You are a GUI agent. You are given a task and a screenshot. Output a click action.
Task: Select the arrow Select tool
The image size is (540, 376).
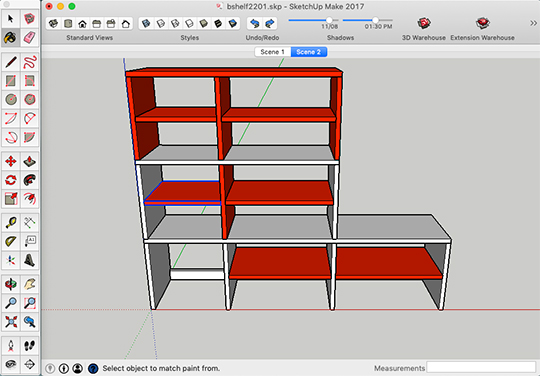coord(11,18)
